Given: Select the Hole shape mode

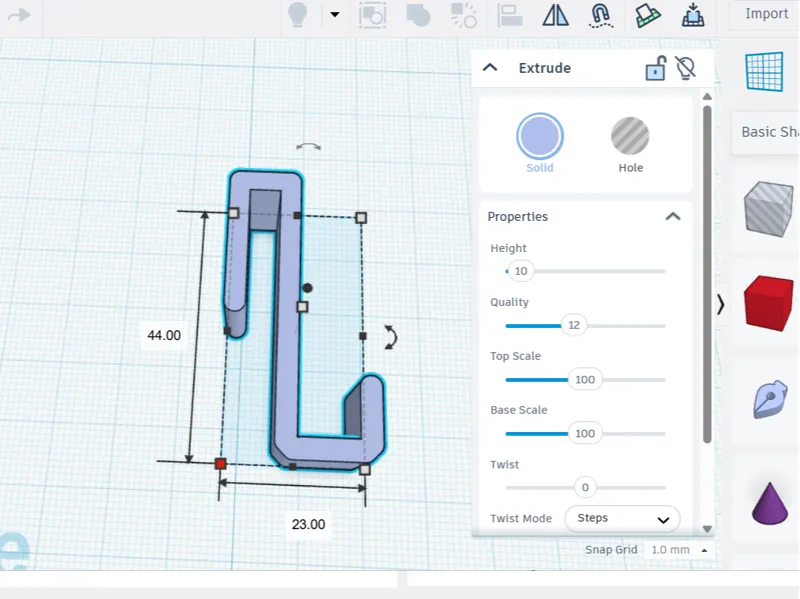Looking at the screenshot, I should click(x=630, y=145).
